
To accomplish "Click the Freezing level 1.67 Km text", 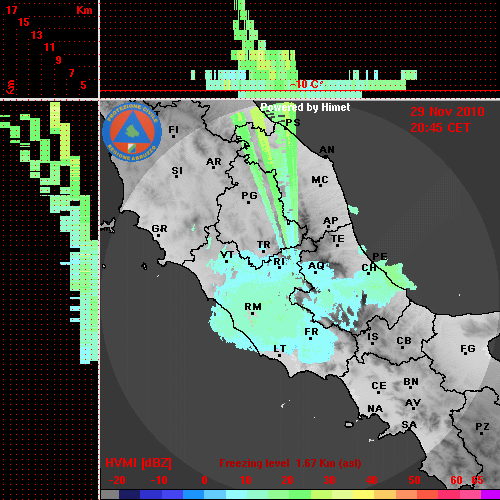I will click(x=290, y=463).
